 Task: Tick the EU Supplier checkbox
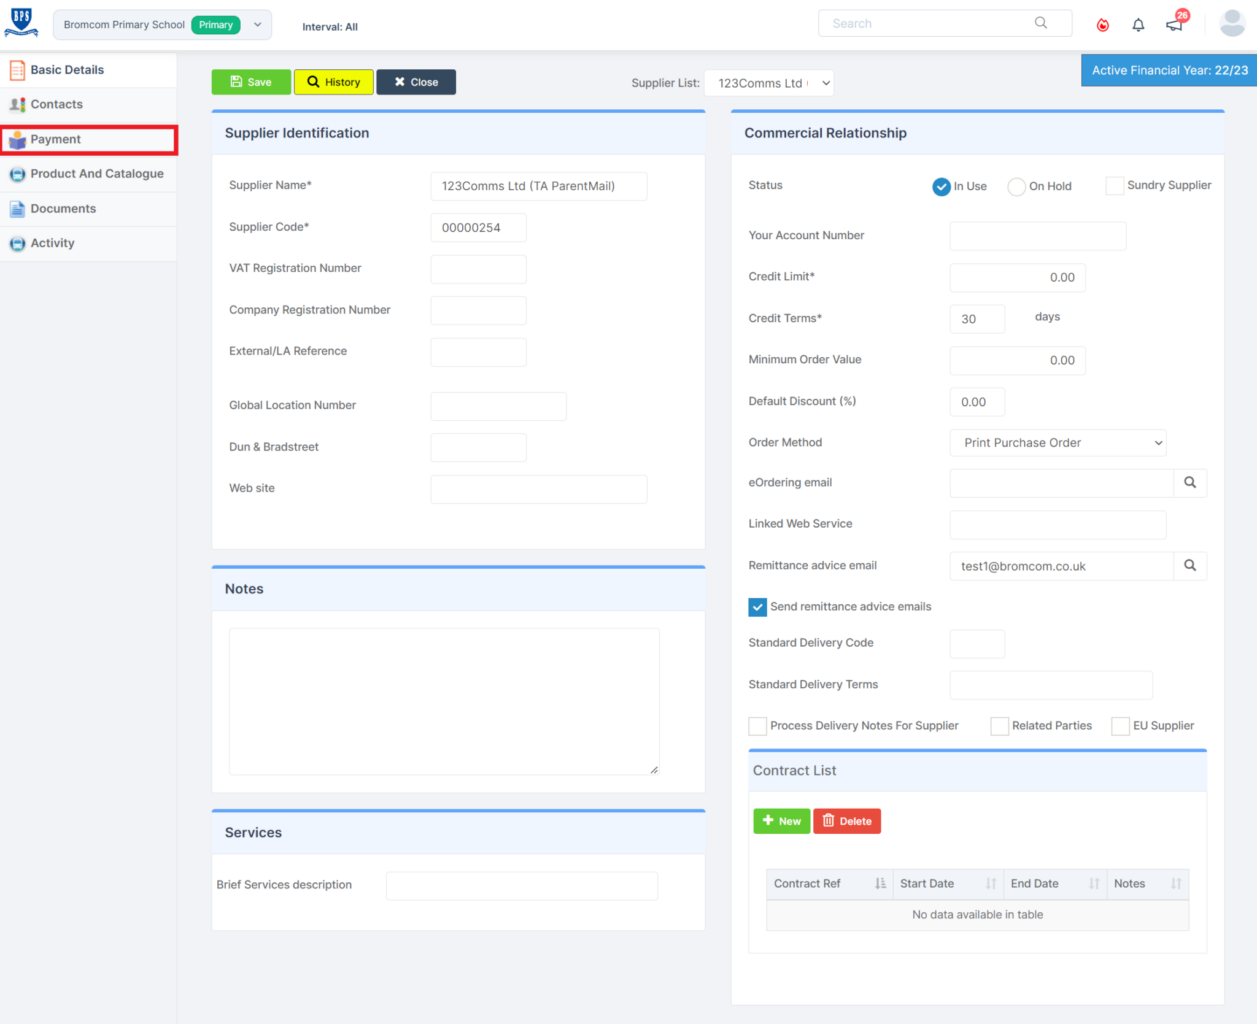[x=1120, y=726]
